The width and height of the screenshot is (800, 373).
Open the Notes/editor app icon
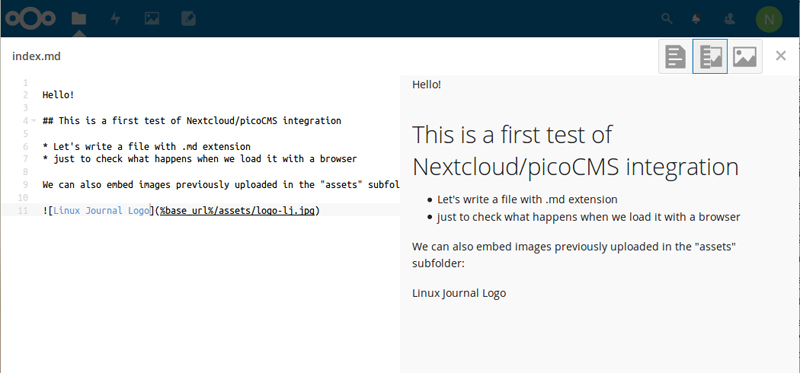(189, 19)
